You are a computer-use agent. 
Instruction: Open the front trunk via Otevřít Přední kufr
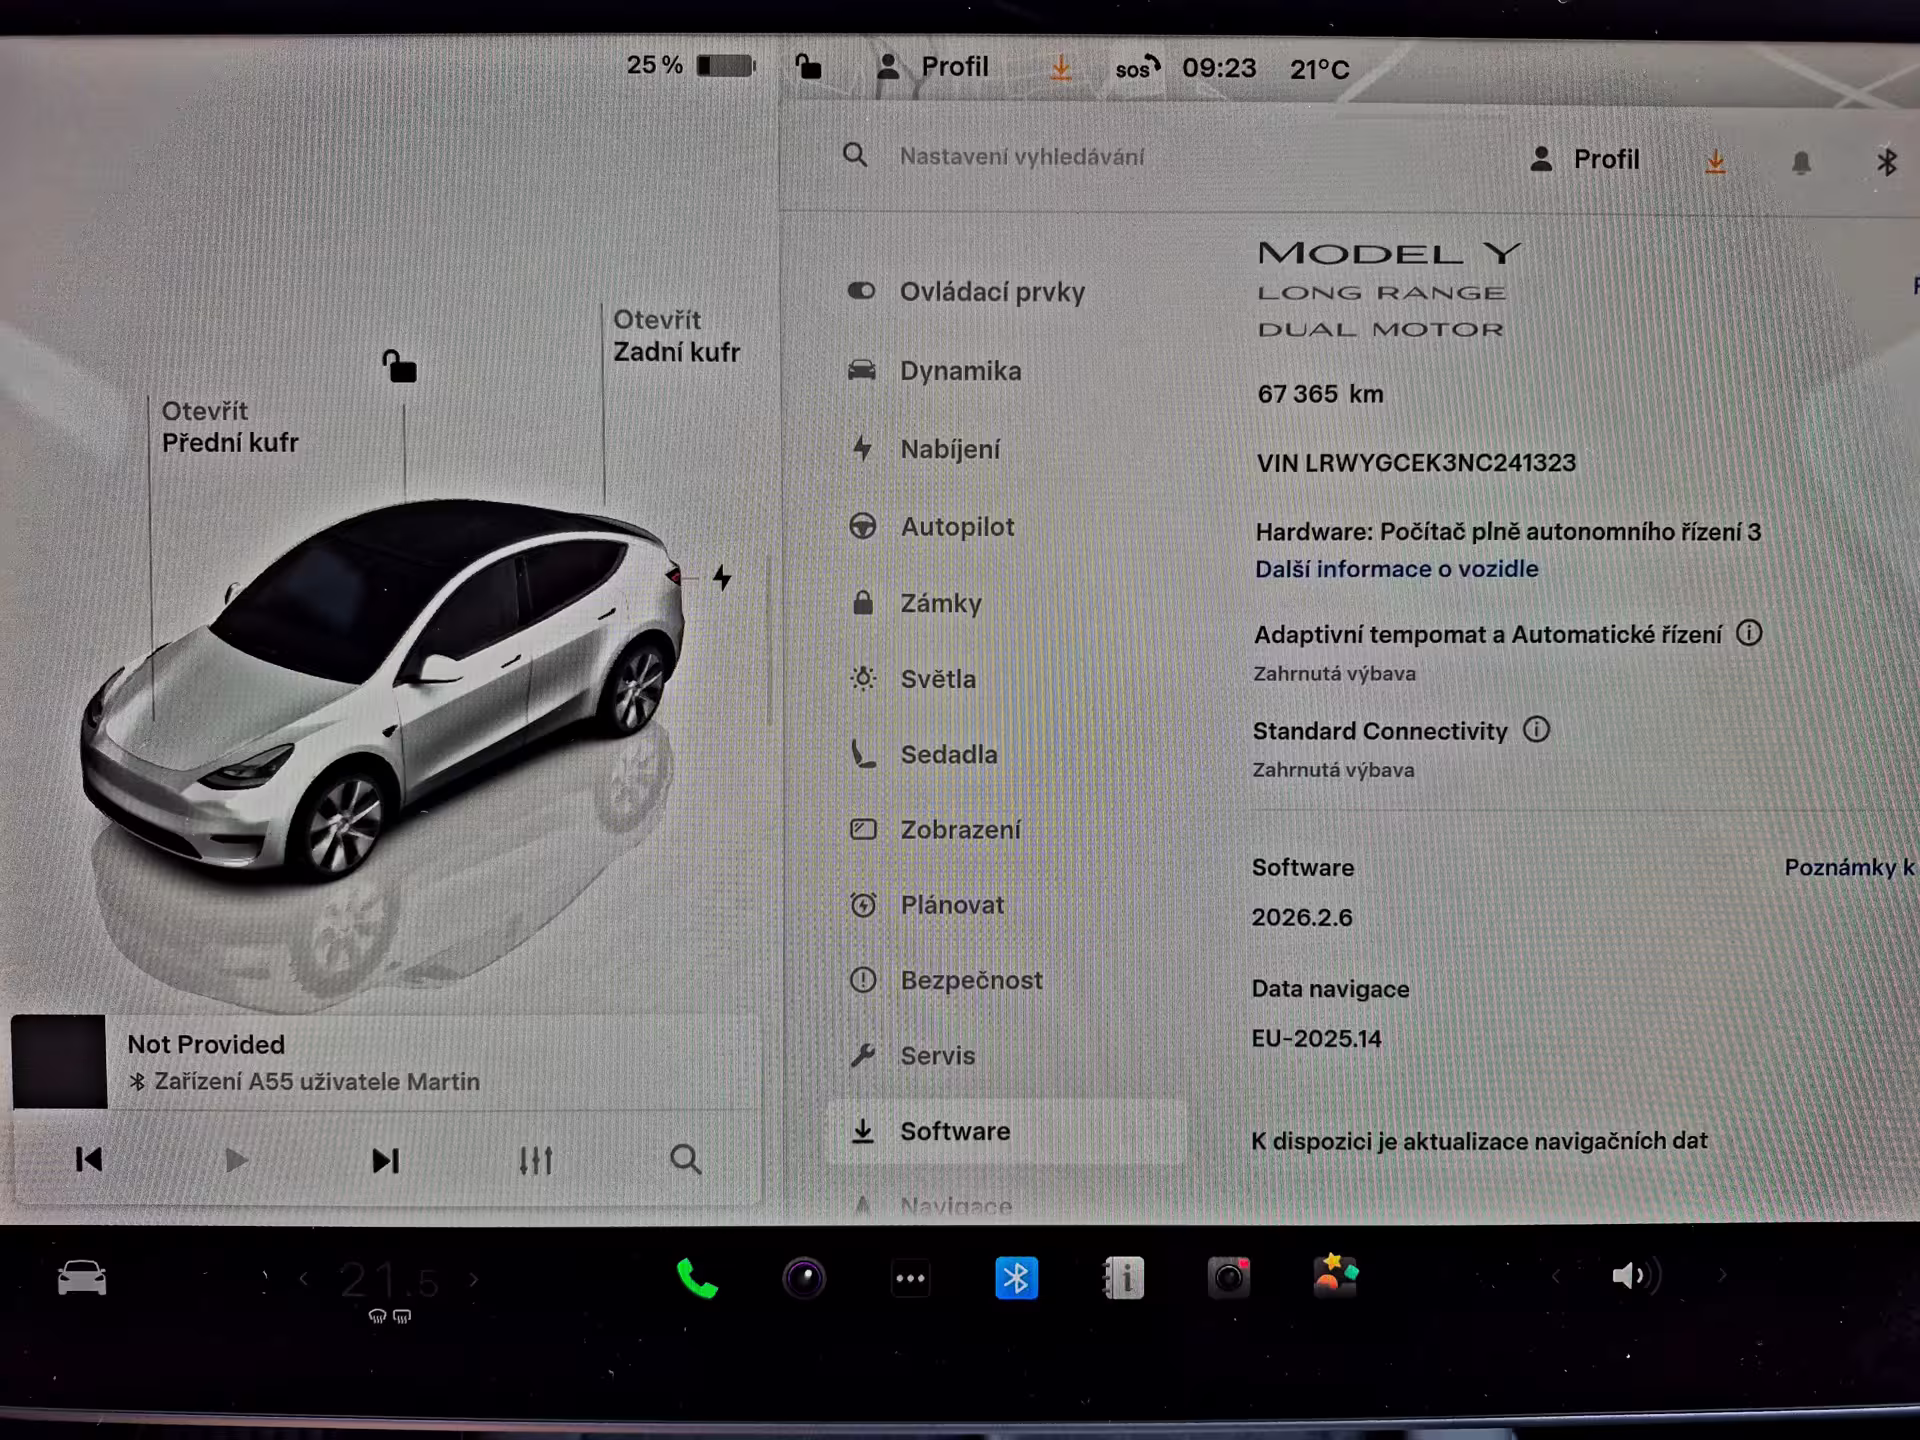(x=230, y=427)
